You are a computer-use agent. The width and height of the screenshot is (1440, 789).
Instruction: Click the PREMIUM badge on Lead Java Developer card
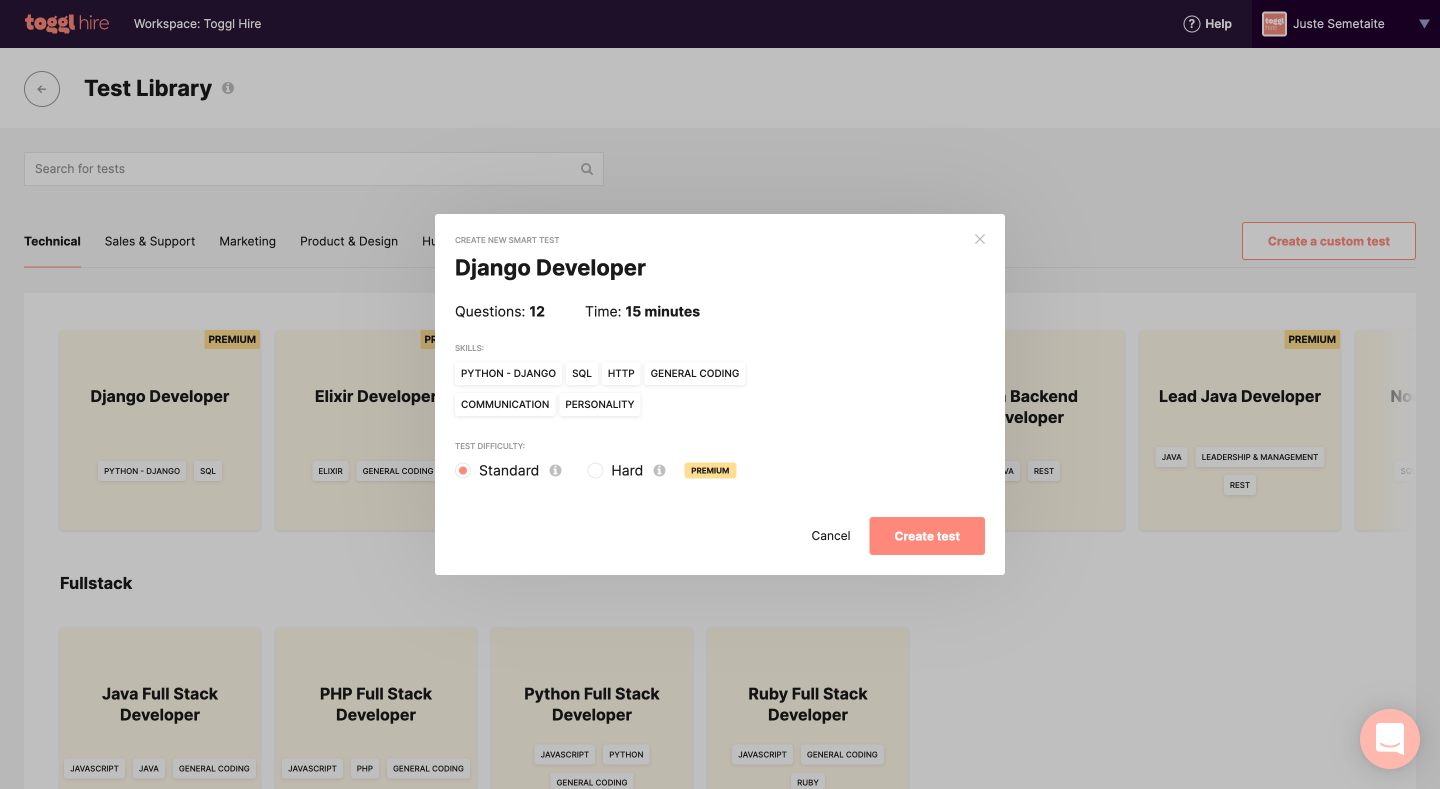(1312, 340)
